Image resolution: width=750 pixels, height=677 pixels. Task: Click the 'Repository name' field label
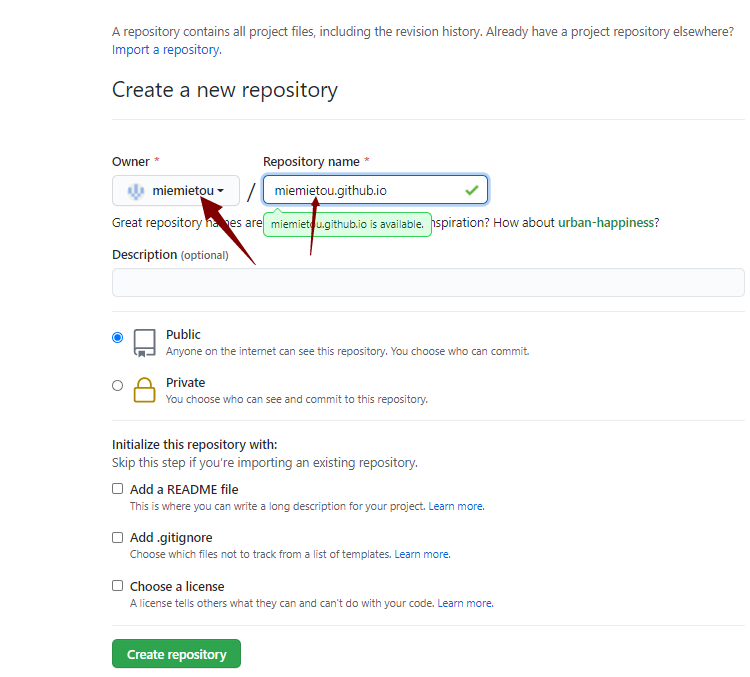311,162
